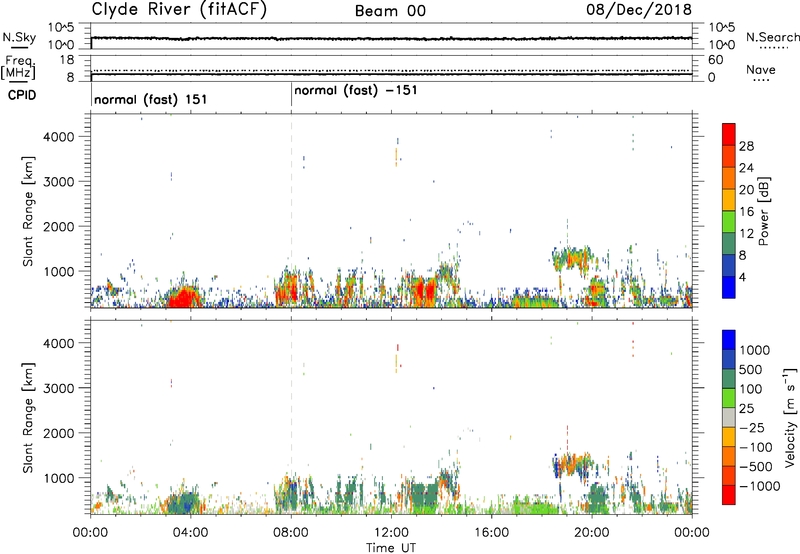Click the '4000' tick on power panel

coord(59,137)
